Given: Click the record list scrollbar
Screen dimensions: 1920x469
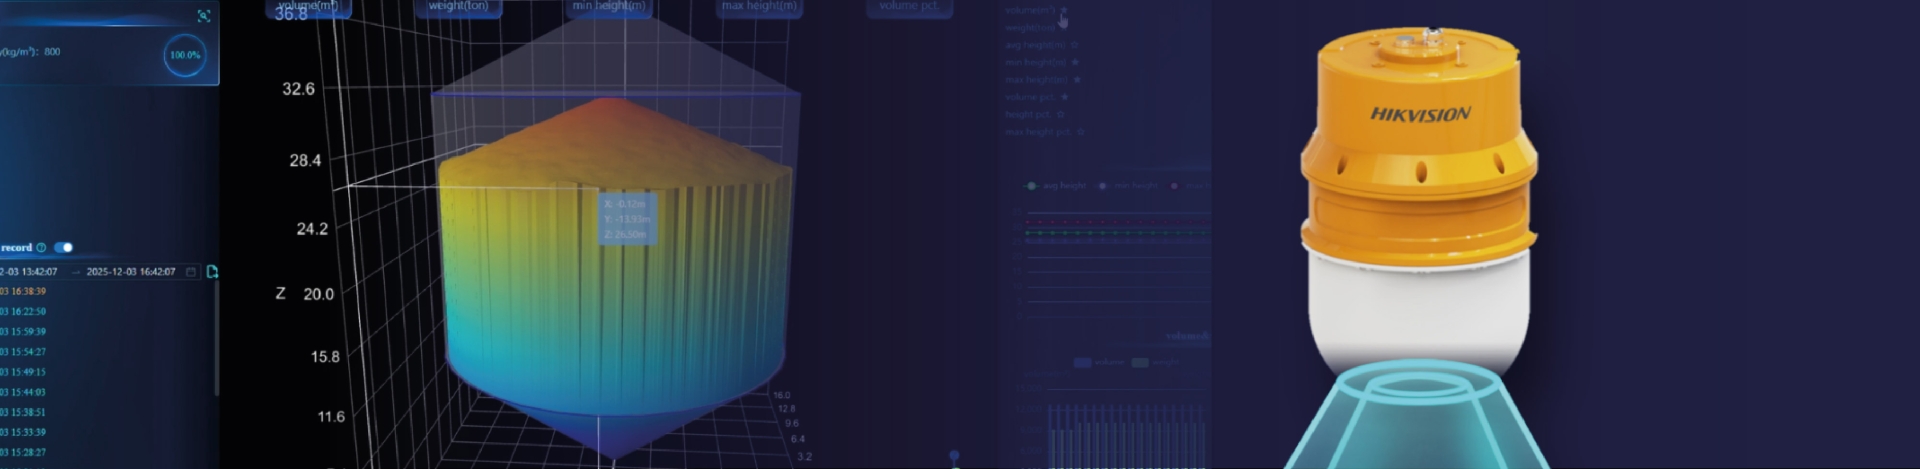Looking at the screenshot, I should pos(217,340).
